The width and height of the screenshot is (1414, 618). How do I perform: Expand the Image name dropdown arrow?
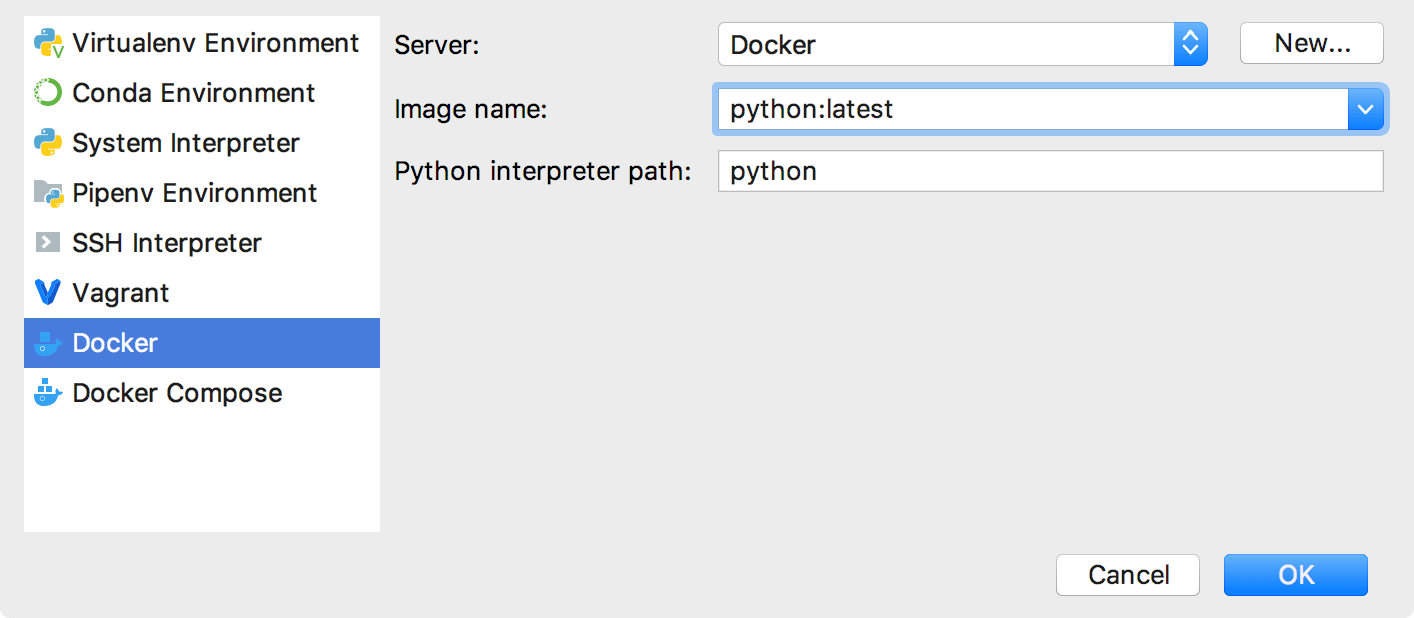click(x=1366, y=109)
